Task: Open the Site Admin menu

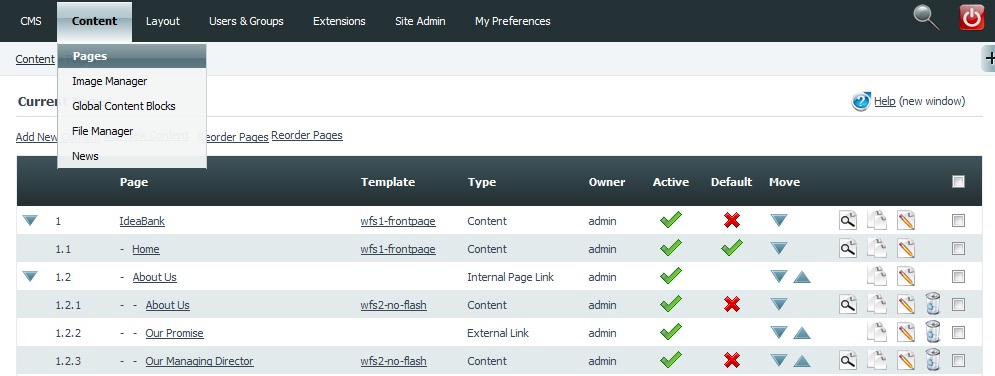Action: click(420, 21)
